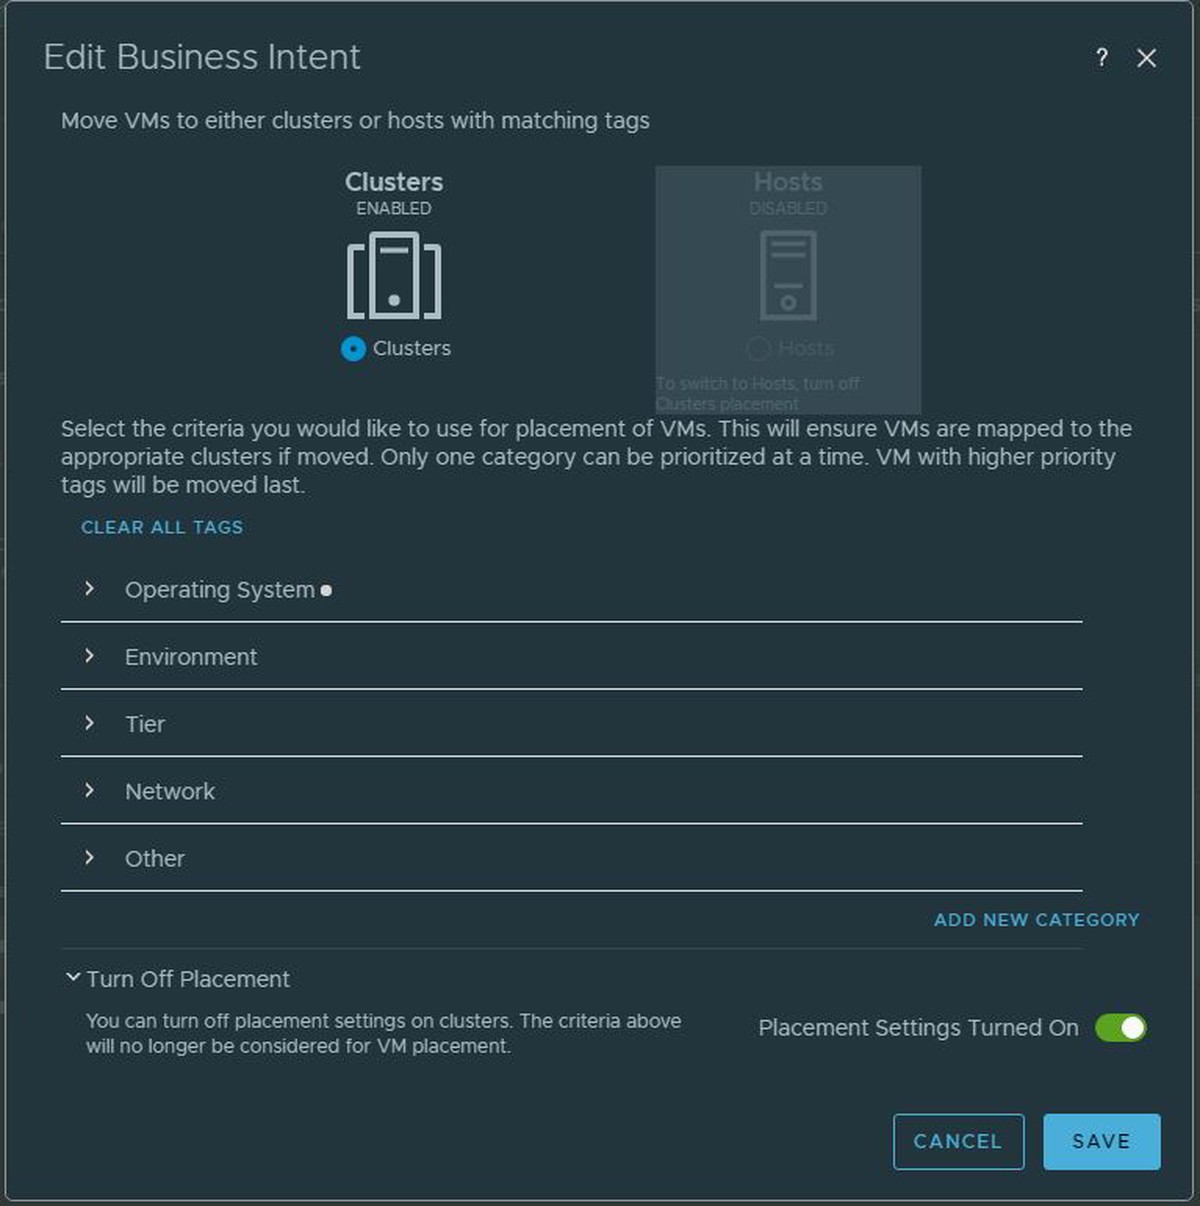This screenshot has width=1200, height=1206.
Task: Click Add New Category link
Action: coord(1037,920)
